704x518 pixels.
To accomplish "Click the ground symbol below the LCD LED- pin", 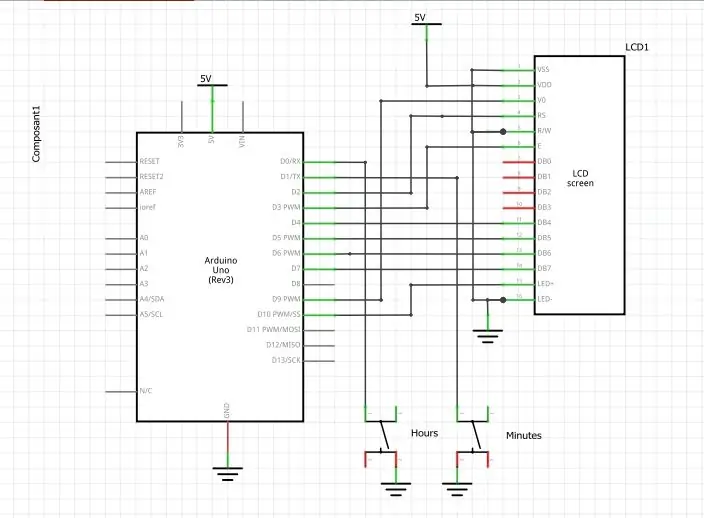I will coord(488,336).
